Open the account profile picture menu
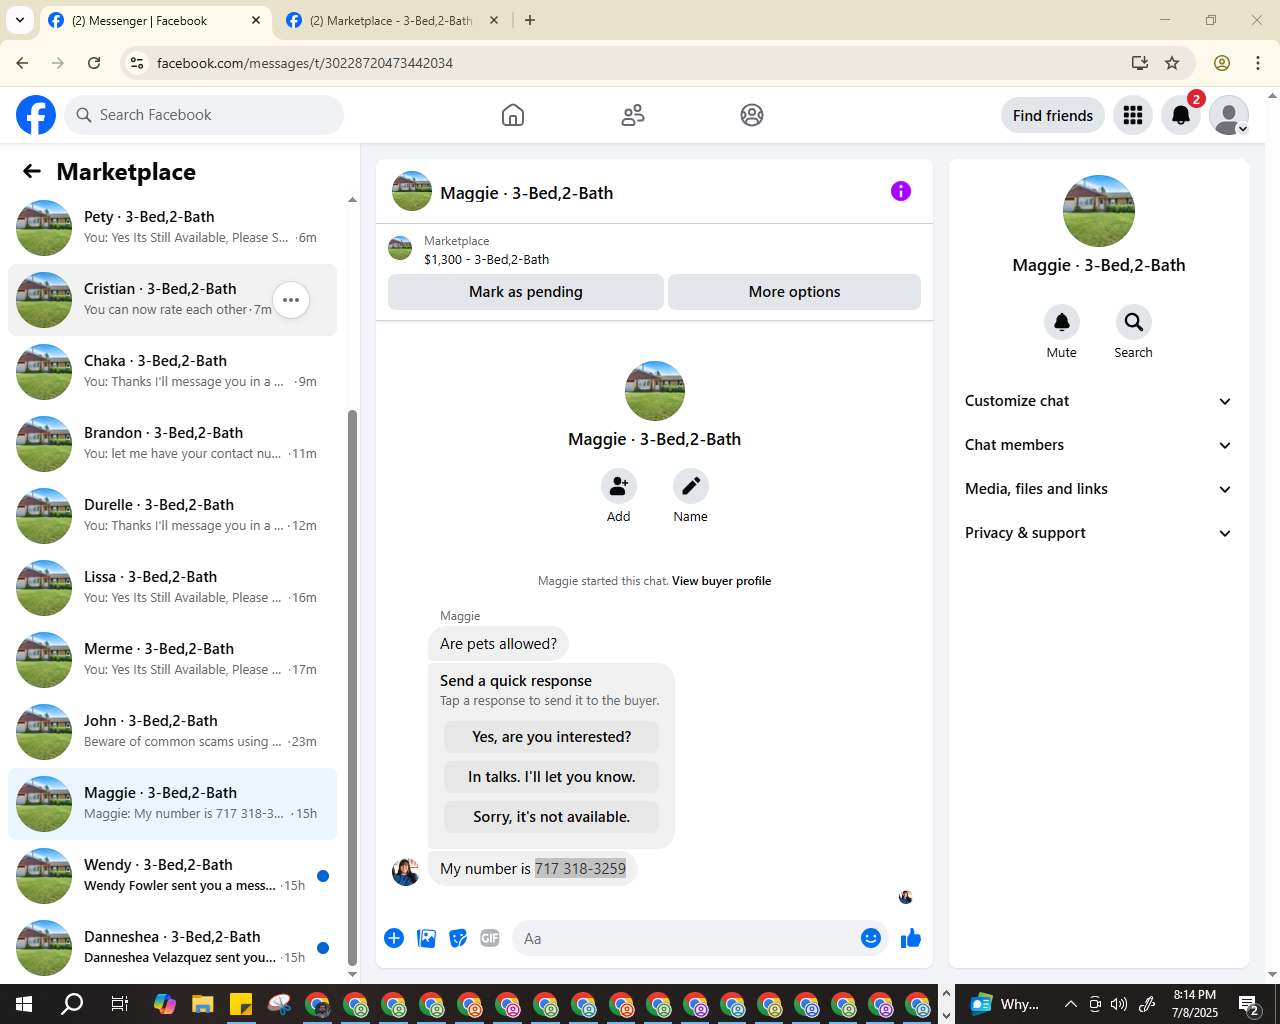The height and width of the screenshot is (1024, 1280). (x=1229, y=116)
